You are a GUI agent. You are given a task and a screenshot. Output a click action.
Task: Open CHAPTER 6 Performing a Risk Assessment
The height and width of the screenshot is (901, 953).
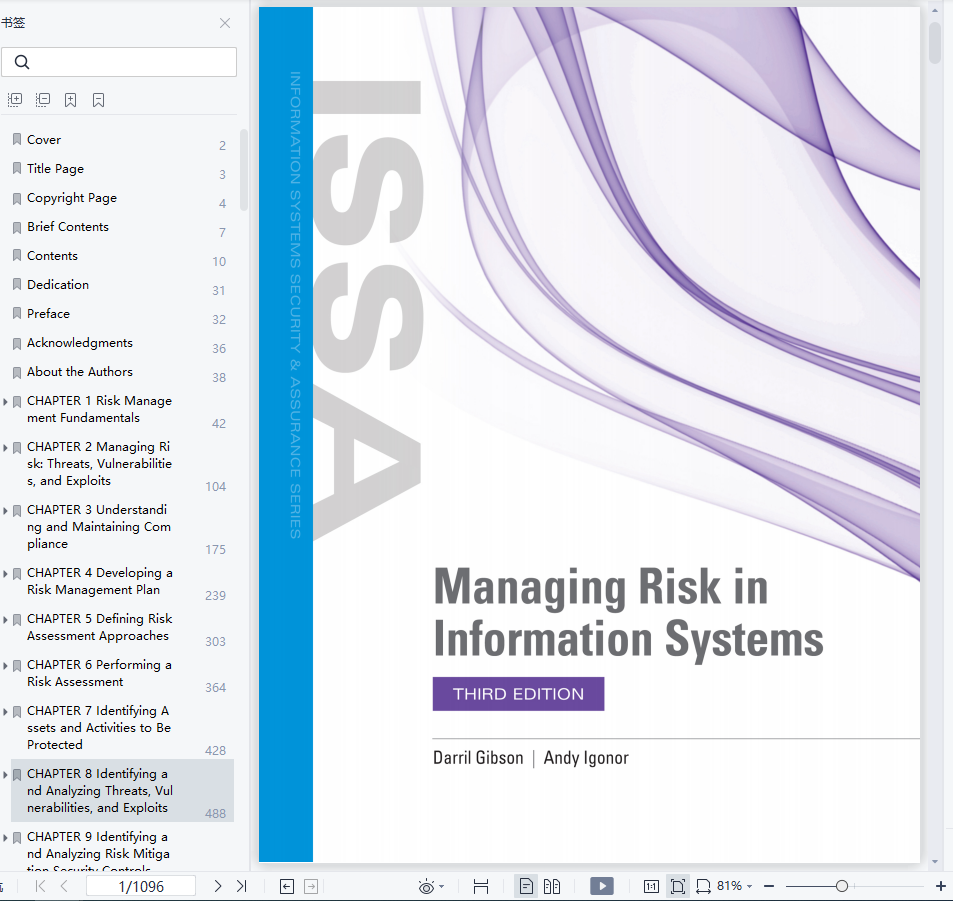click(99, 673)
